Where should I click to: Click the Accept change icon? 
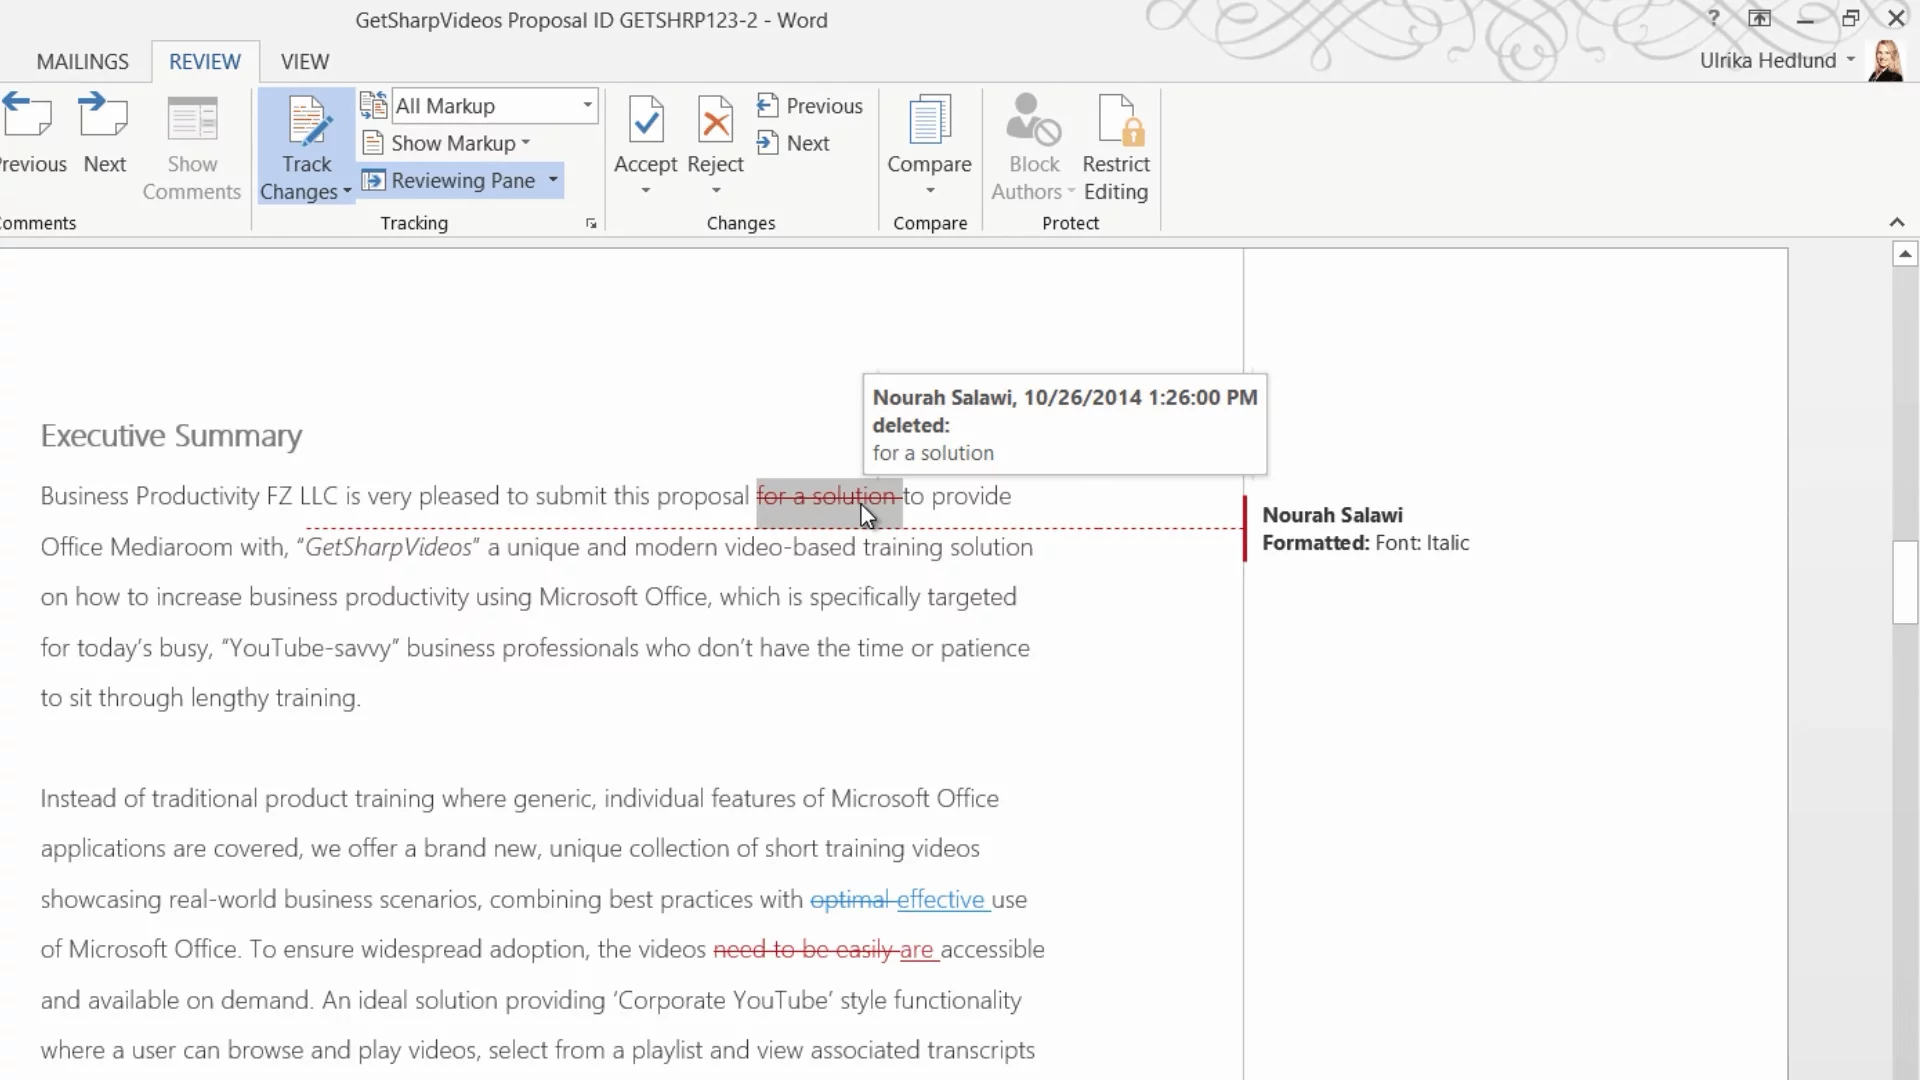pyautogui.click(x=645, y=122)
